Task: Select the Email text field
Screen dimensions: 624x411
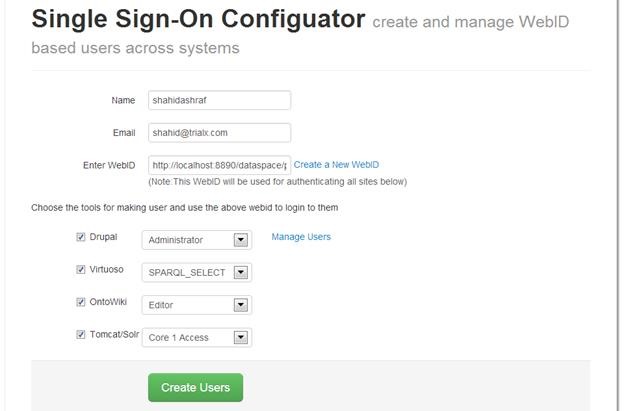Action: [219, 133]
